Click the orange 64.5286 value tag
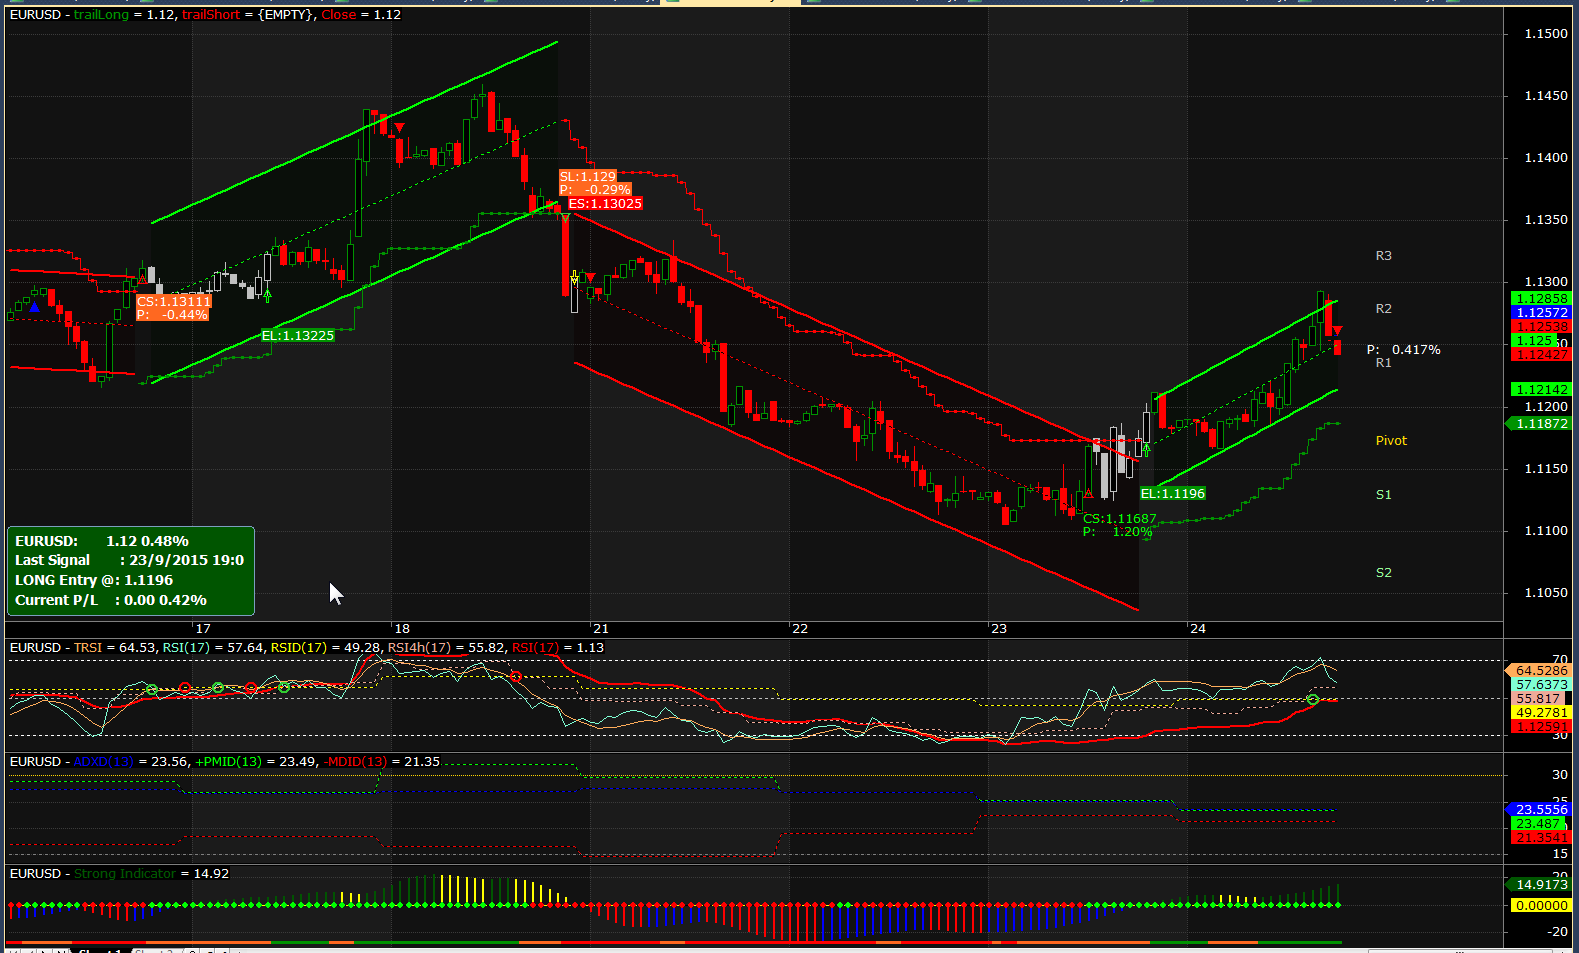The width and height of the screenshot is (1579, 953). click(x=1538, y=670)
